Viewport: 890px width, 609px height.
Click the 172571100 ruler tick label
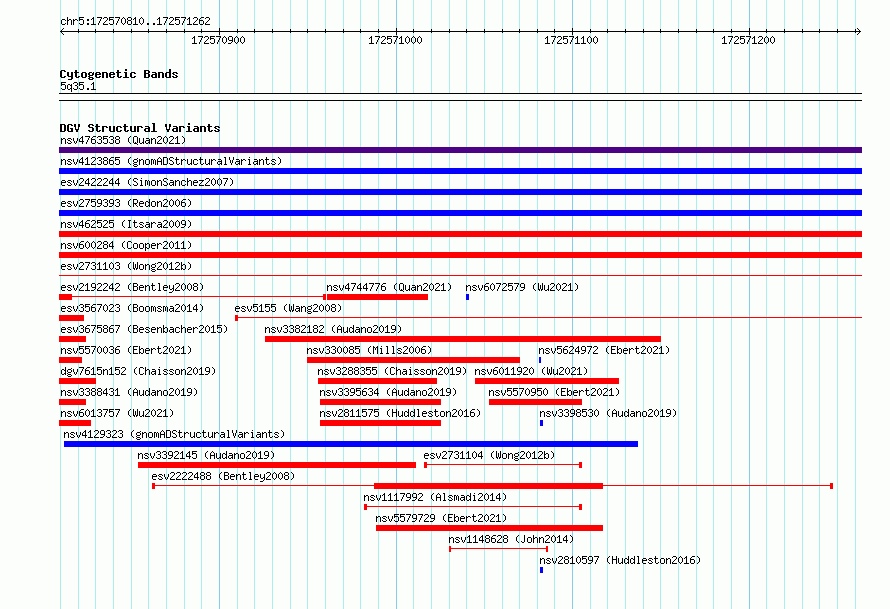tap(571, 40)
